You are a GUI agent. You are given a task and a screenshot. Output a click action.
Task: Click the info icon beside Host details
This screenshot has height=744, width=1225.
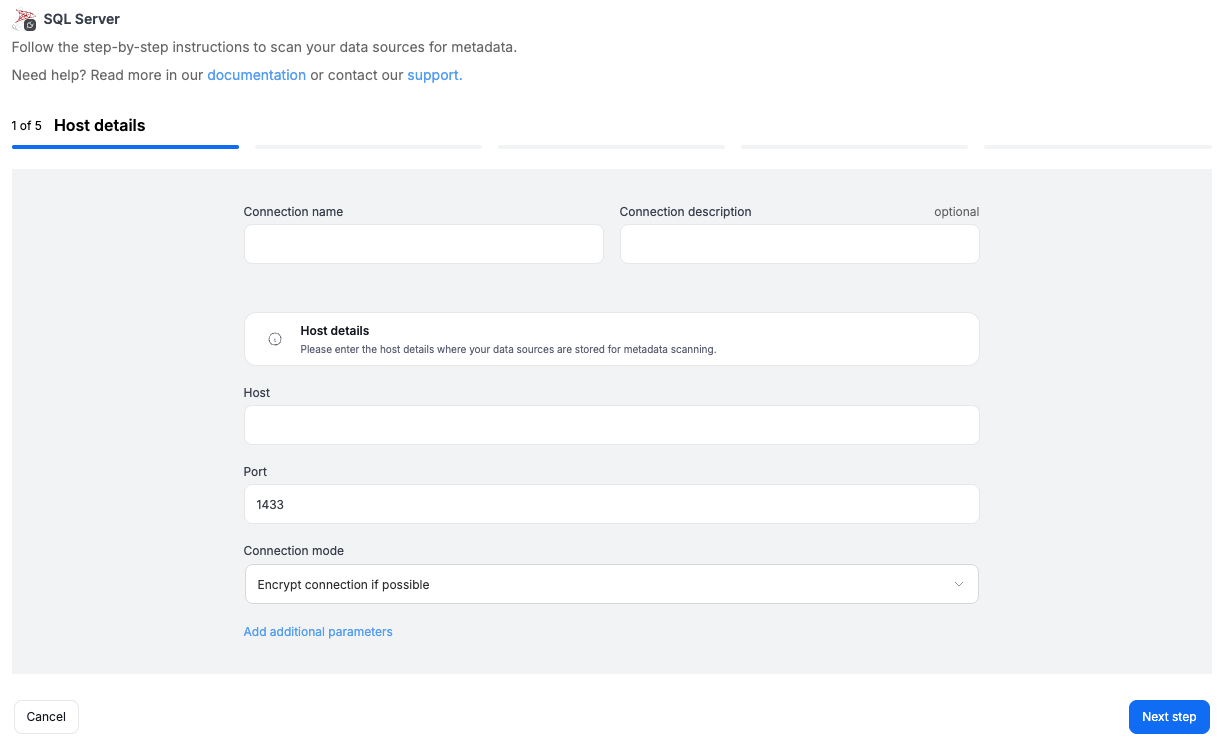pos(275,339)
